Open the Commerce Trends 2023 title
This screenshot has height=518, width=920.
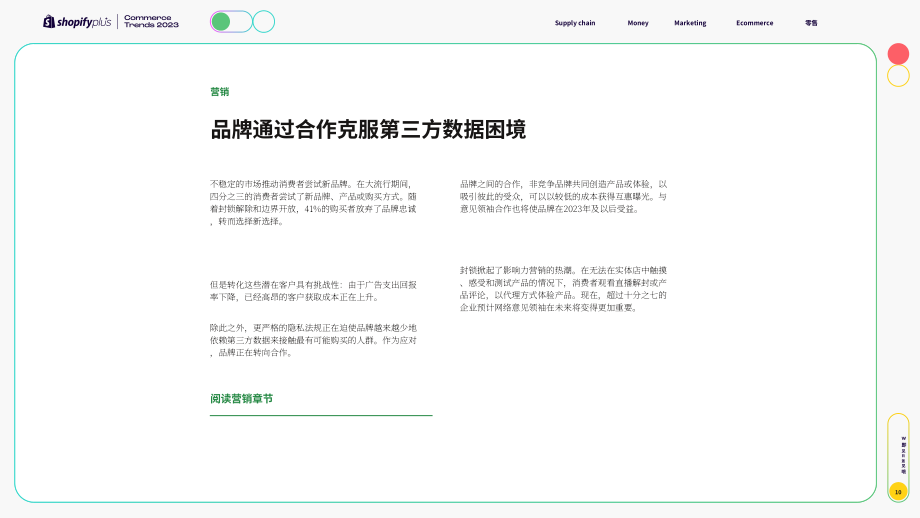(151, 22)
